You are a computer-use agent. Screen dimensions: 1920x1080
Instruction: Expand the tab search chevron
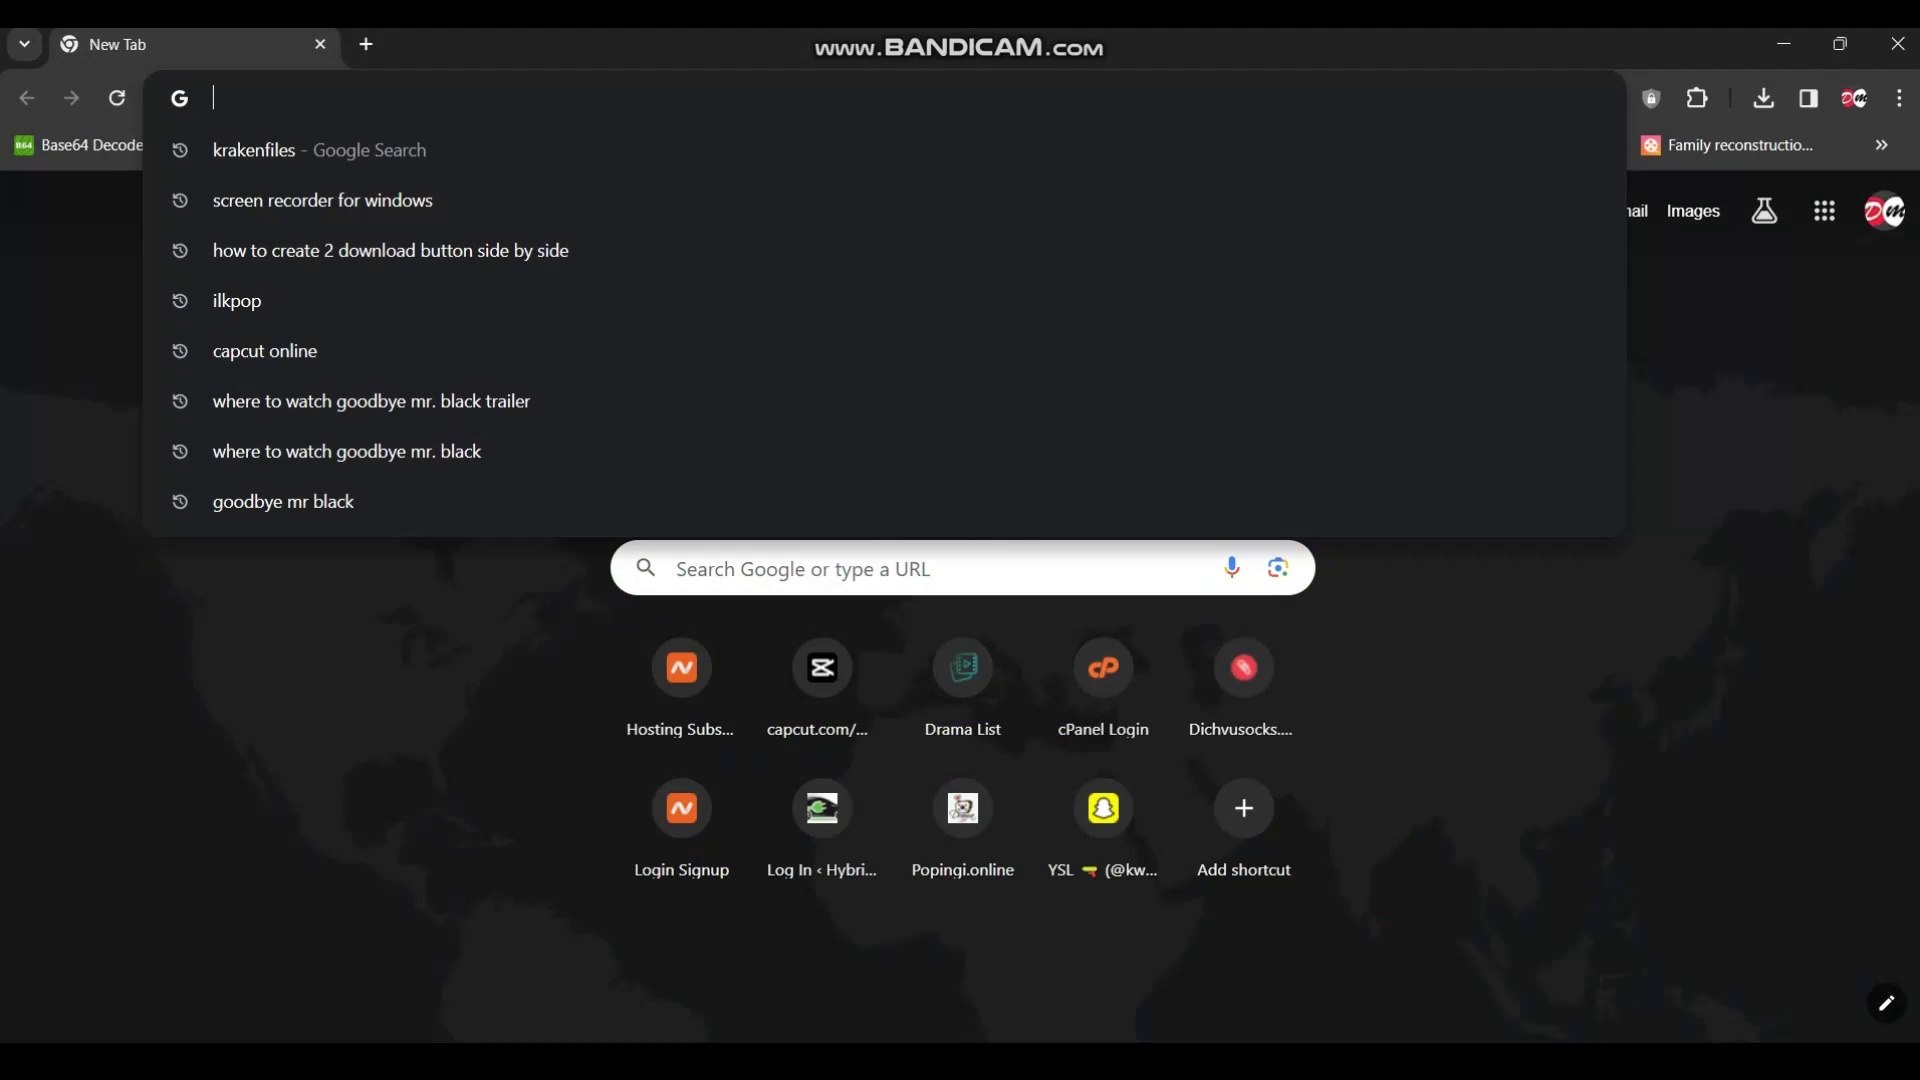tap(24, 44)
